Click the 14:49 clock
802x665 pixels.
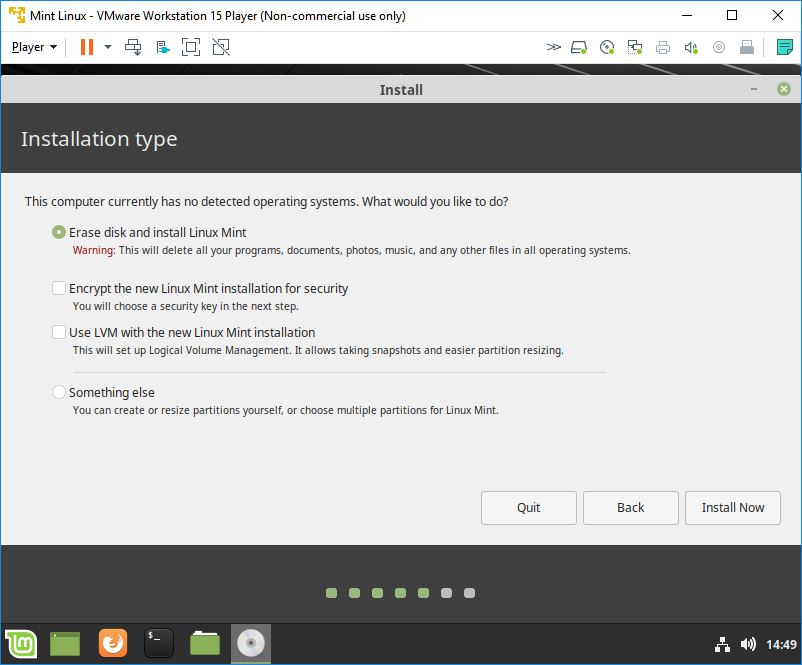pos(781,645)
